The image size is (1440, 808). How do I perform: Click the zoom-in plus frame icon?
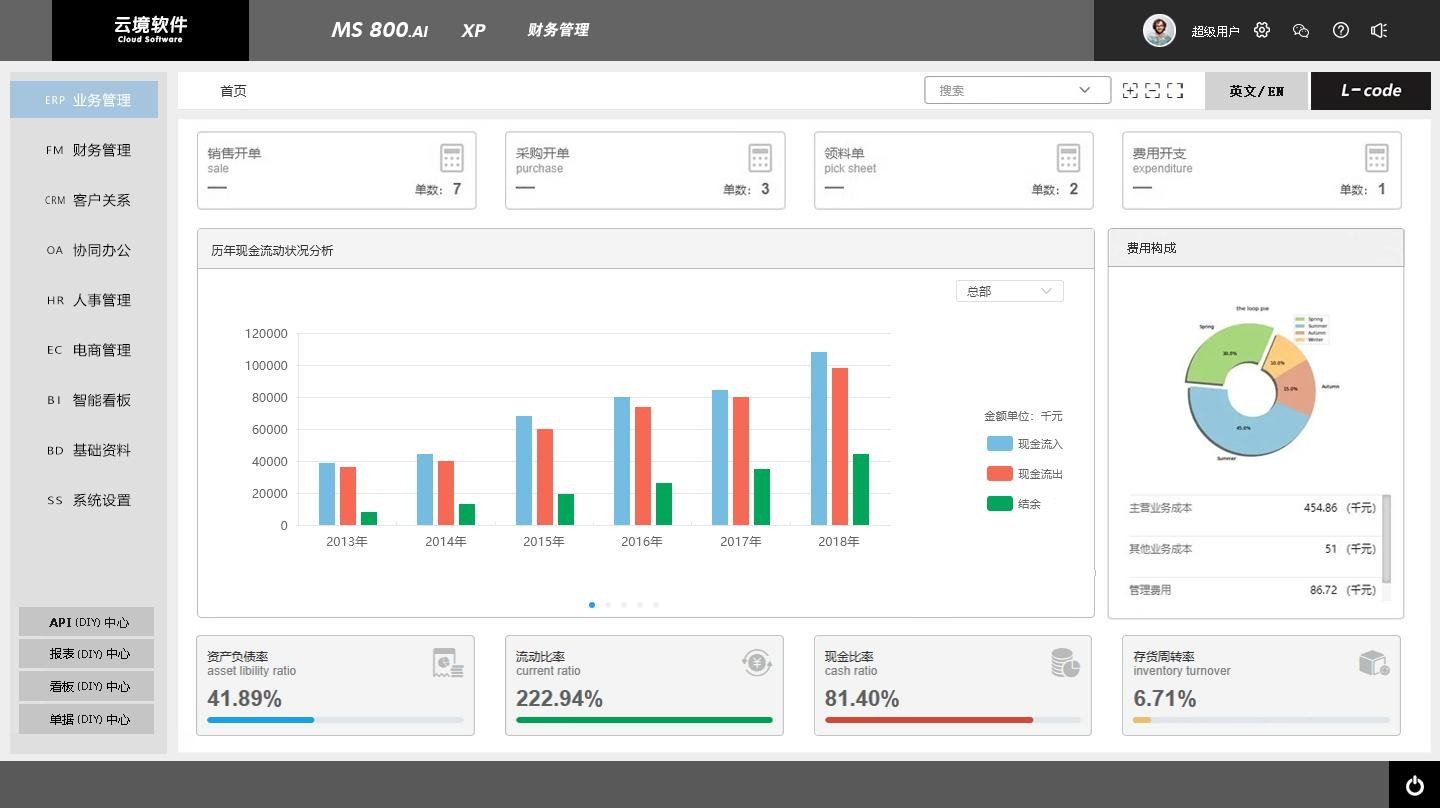coord(1130,90)
